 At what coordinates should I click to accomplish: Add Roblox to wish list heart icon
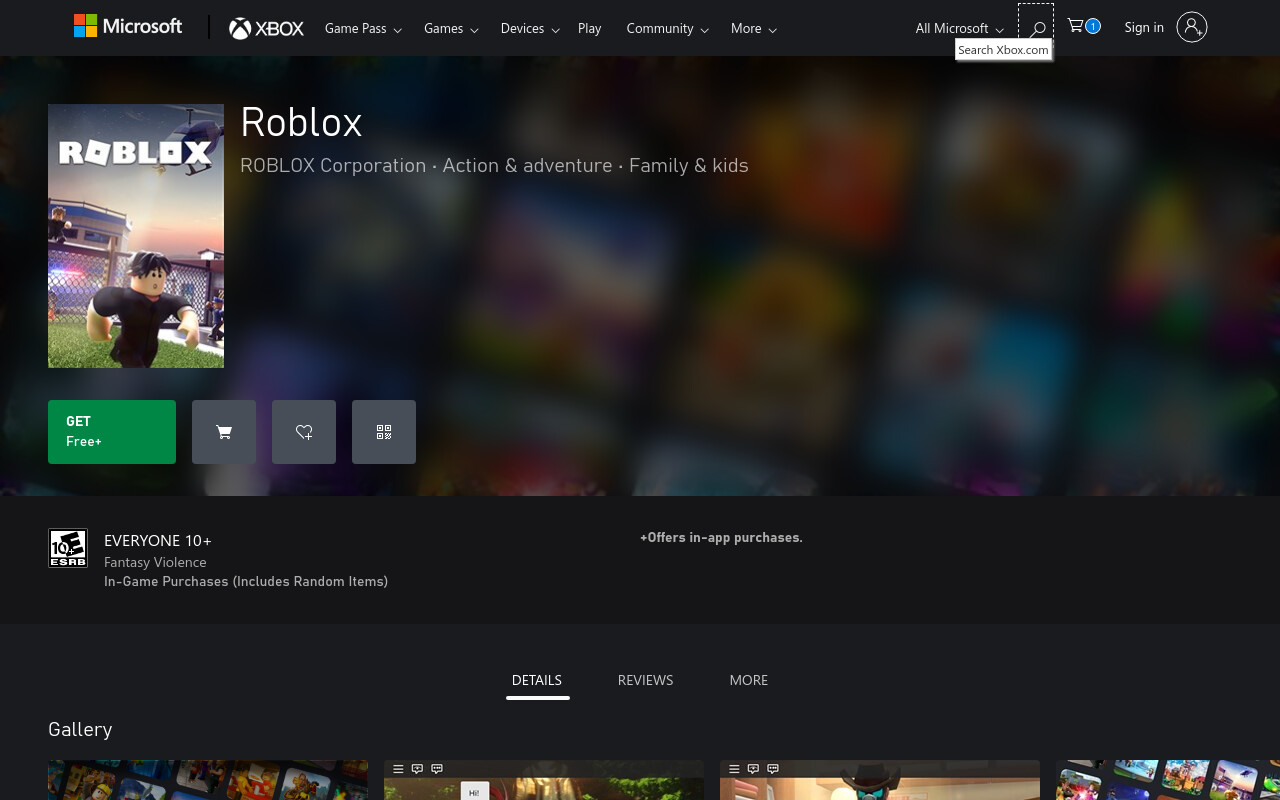[304, 432]
